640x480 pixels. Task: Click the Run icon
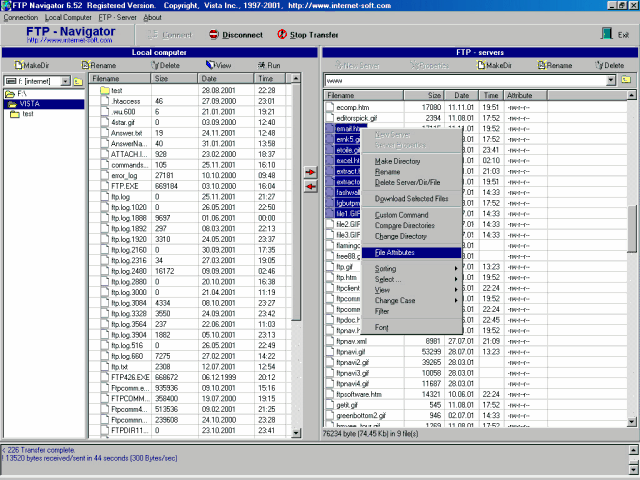coord(262,65)
